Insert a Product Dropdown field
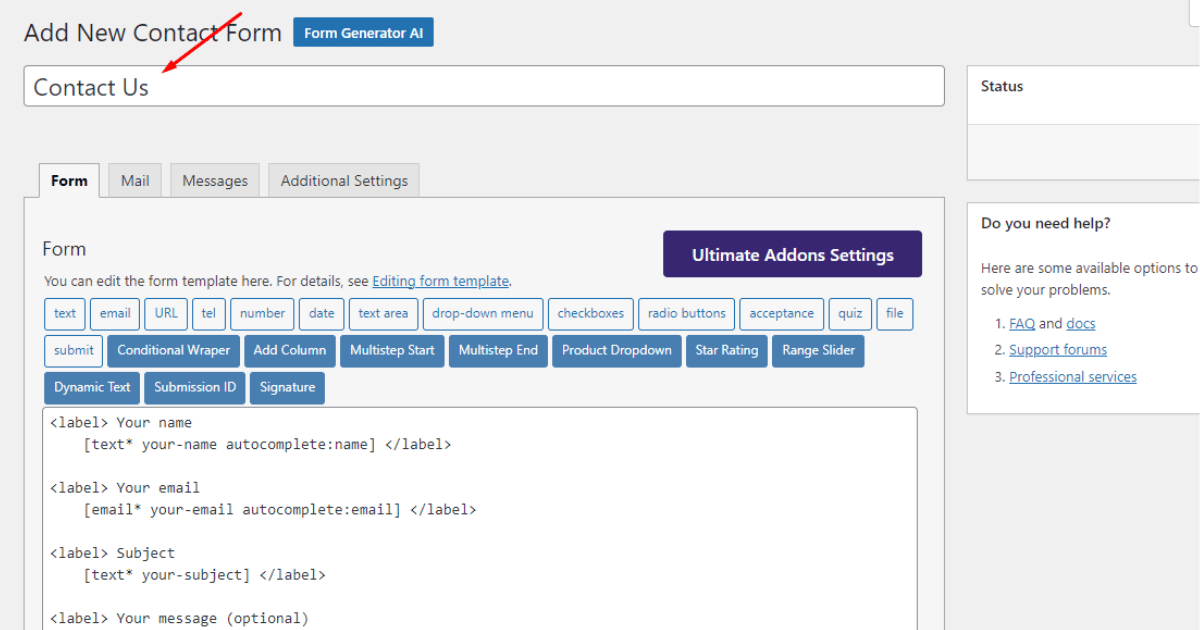The width and height of the screenshot is (1200, 630). (x=616, y=350)
